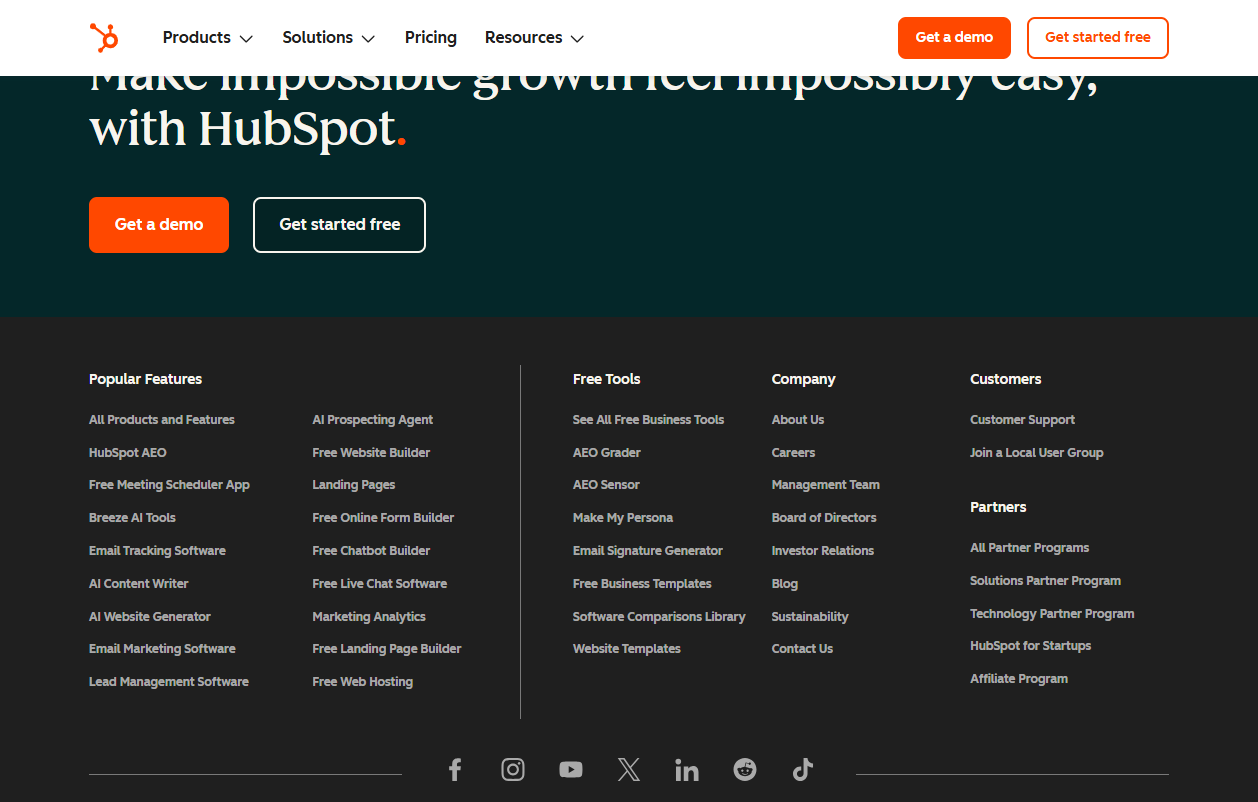Open the Careers link
1258x802 pixels.
793,453
